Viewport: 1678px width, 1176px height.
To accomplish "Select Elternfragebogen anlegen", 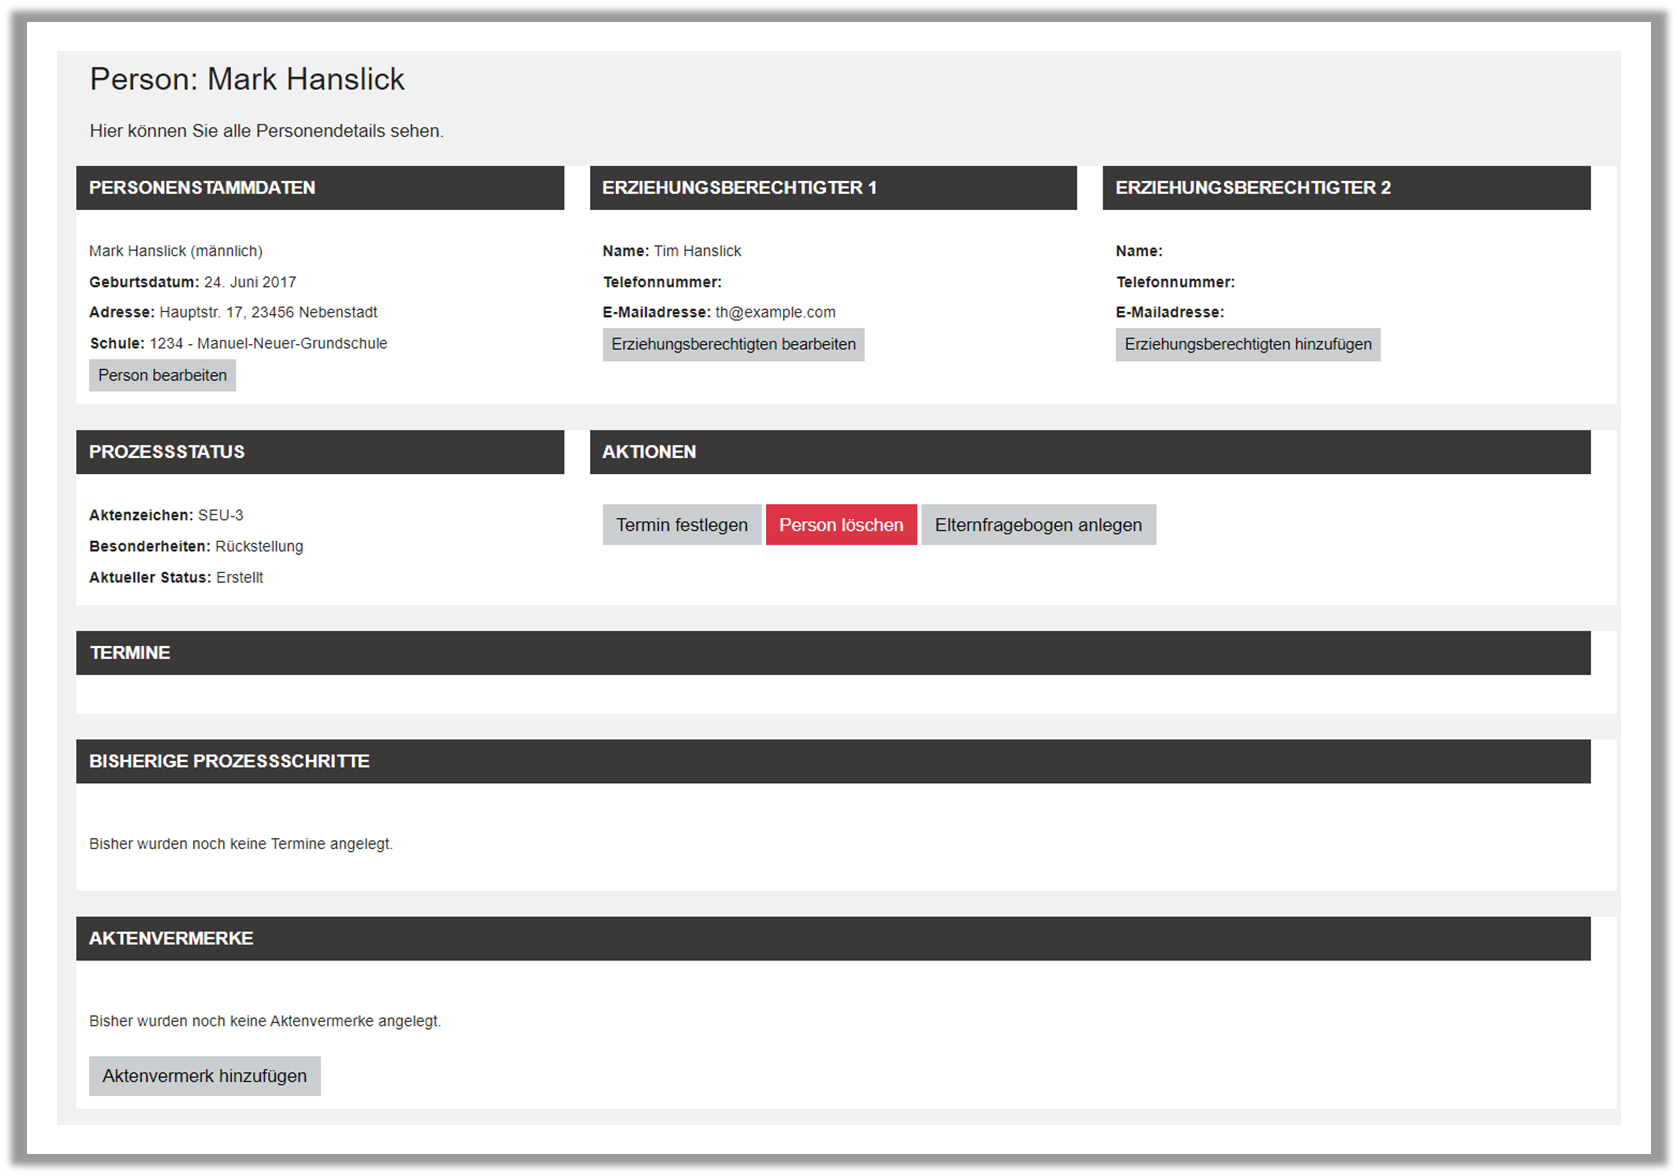I will pyautogui.click(x=1037, y=525).
